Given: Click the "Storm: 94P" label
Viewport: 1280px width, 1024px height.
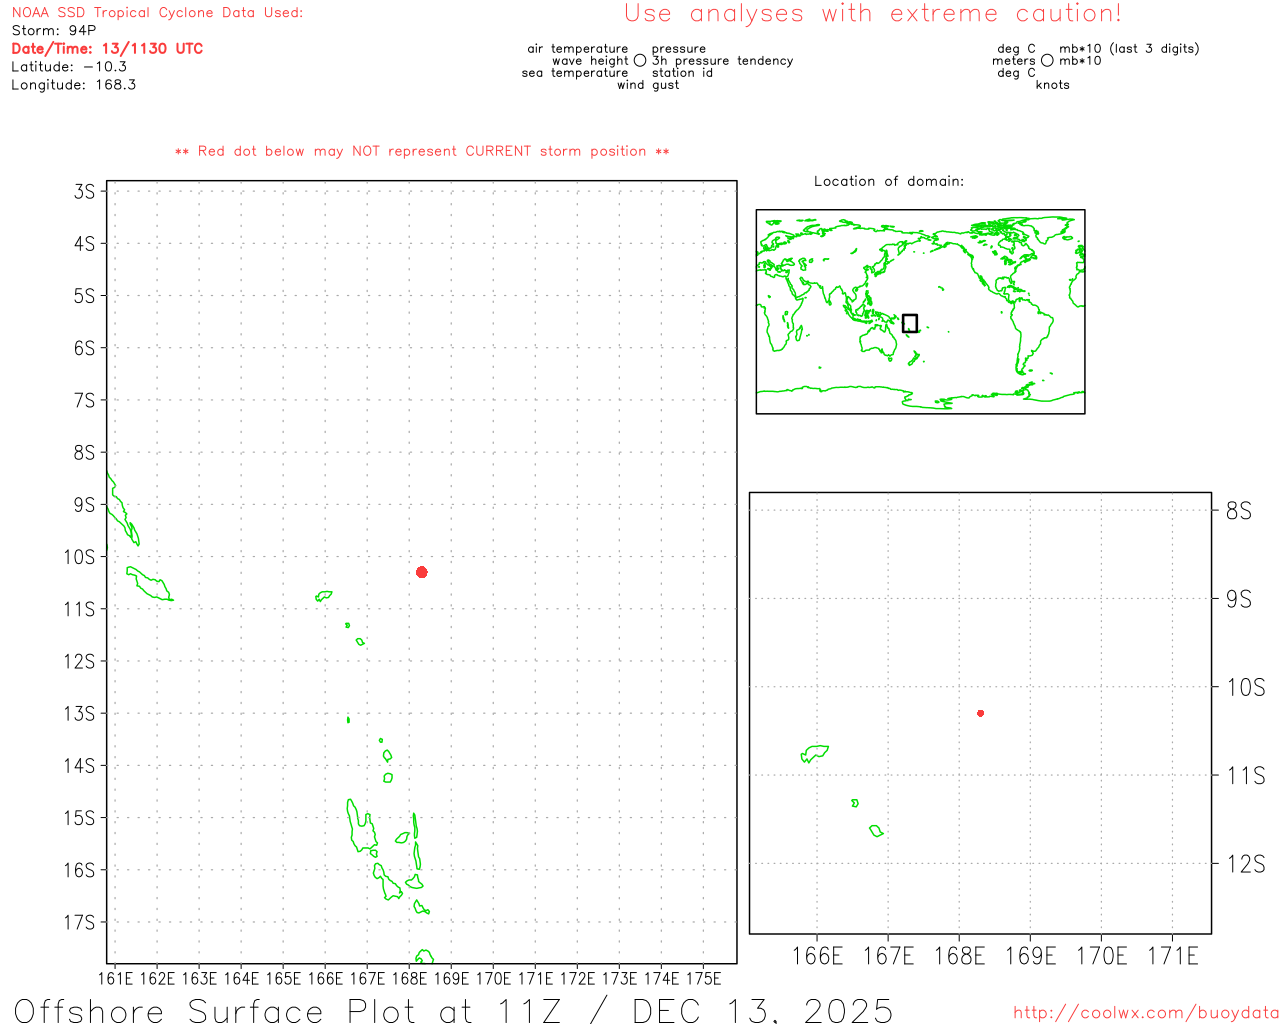Looking at the screenshot, I should 54,31.
